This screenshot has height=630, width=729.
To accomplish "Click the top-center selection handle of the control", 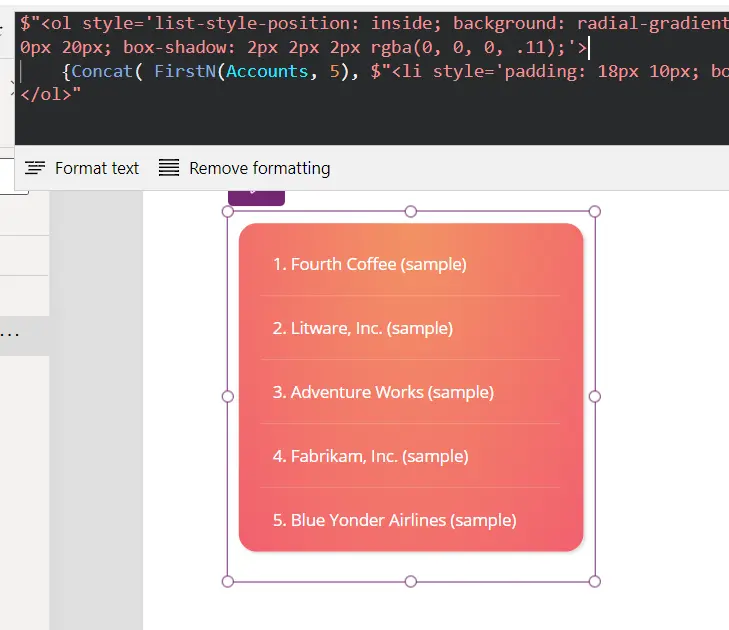I will pyautogui.click(x=411, y=212).
